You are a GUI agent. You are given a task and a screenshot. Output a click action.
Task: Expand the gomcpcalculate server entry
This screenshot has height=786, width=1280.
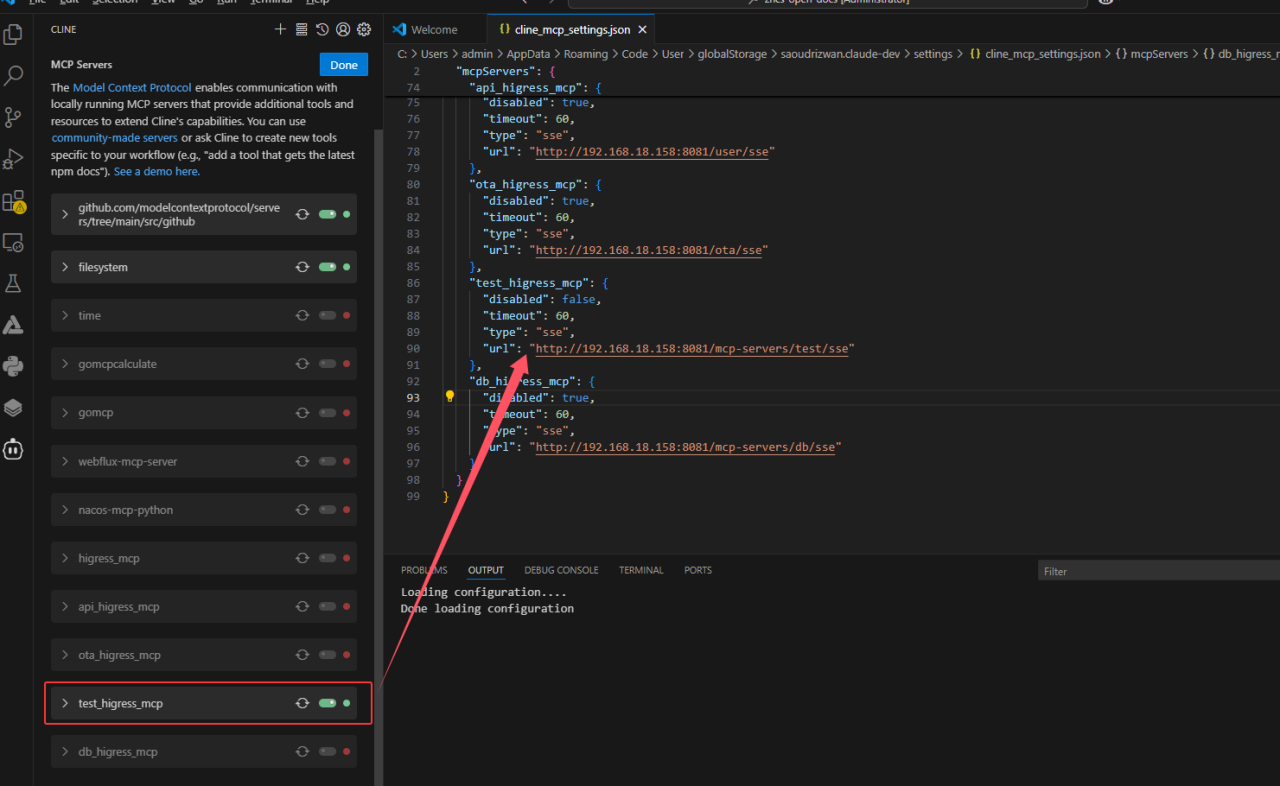(65, 364)
